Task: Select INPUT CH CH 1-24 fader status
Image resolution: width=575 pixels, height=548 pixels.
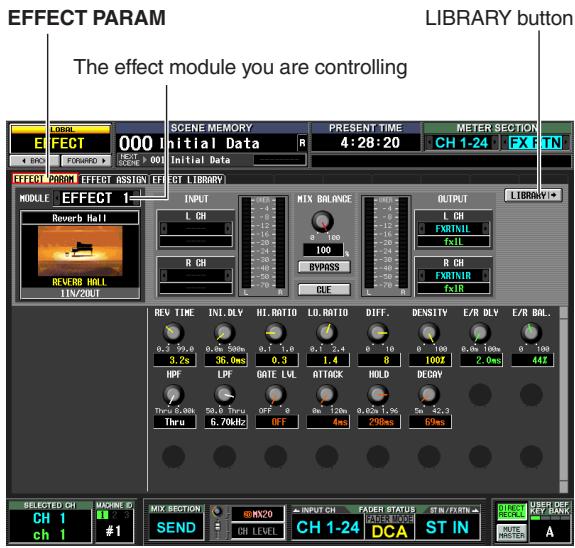Action: pos(328,527)
